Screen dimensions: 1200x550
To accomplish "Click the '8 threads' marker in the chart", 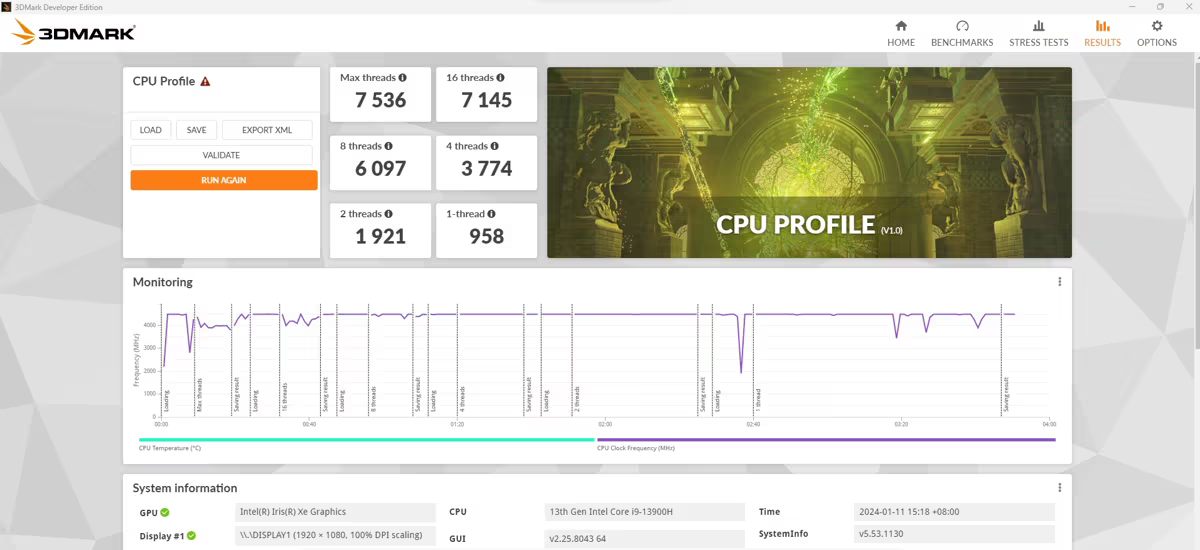I will pos(374,399).
